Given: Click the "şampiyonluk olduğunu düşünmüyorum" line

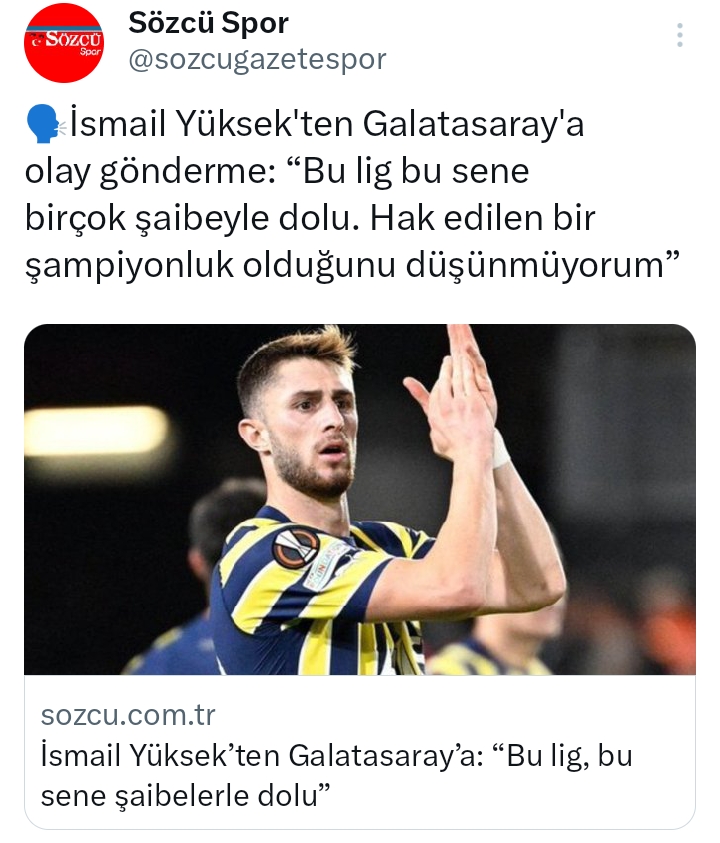Looking at the screenshot, I should [x=352, y=265].
